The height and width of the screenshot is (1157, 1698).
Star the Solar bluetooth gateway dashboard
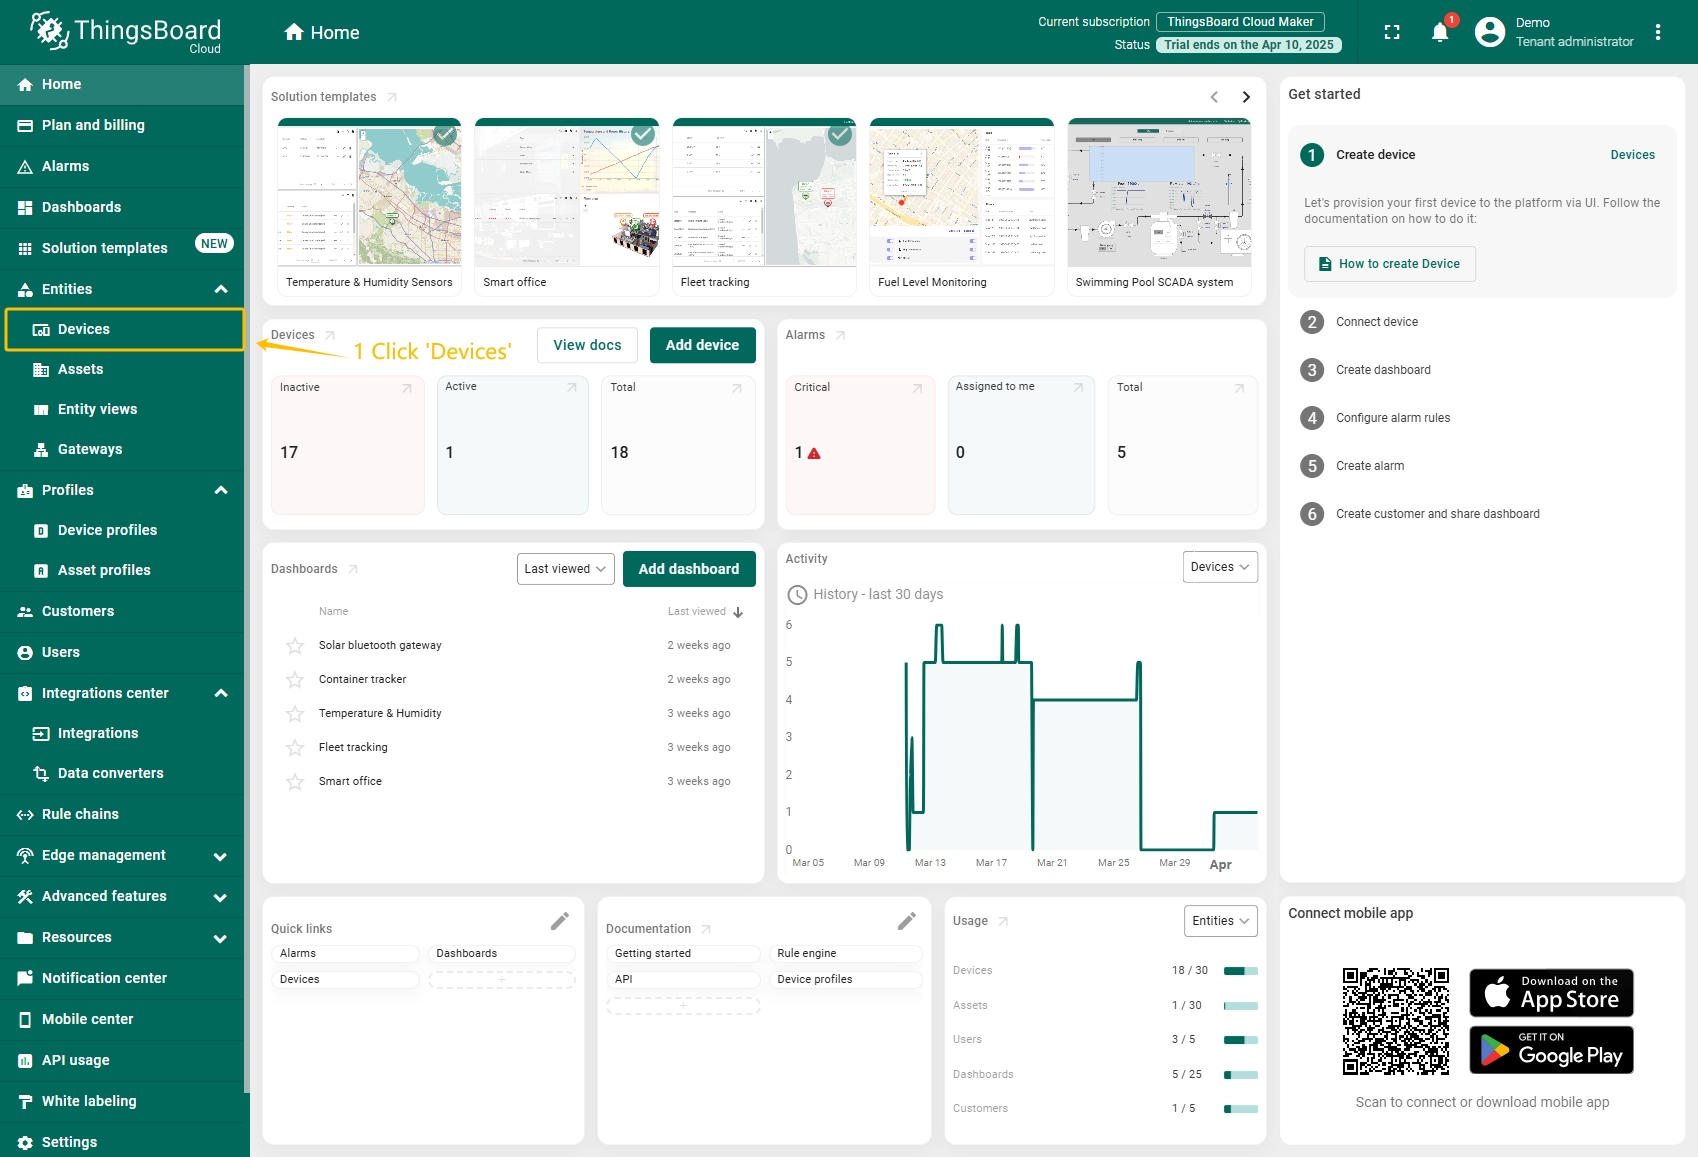(x=295, y=646)
